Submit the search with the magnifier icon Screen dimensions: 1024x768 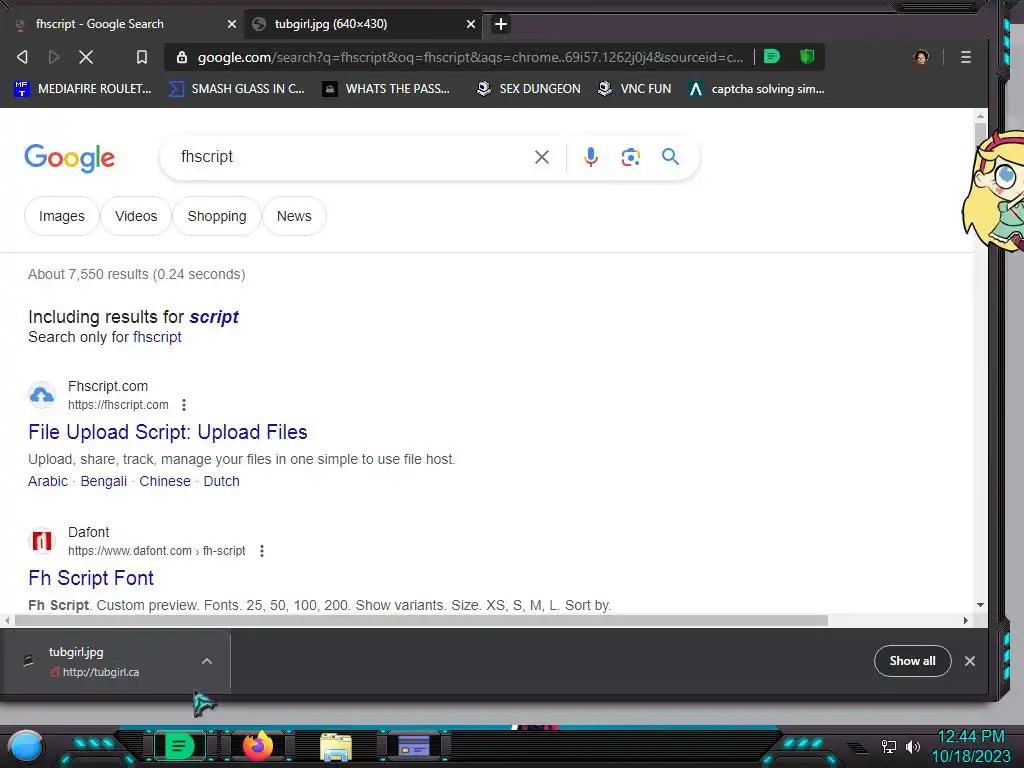pos(670,157)
